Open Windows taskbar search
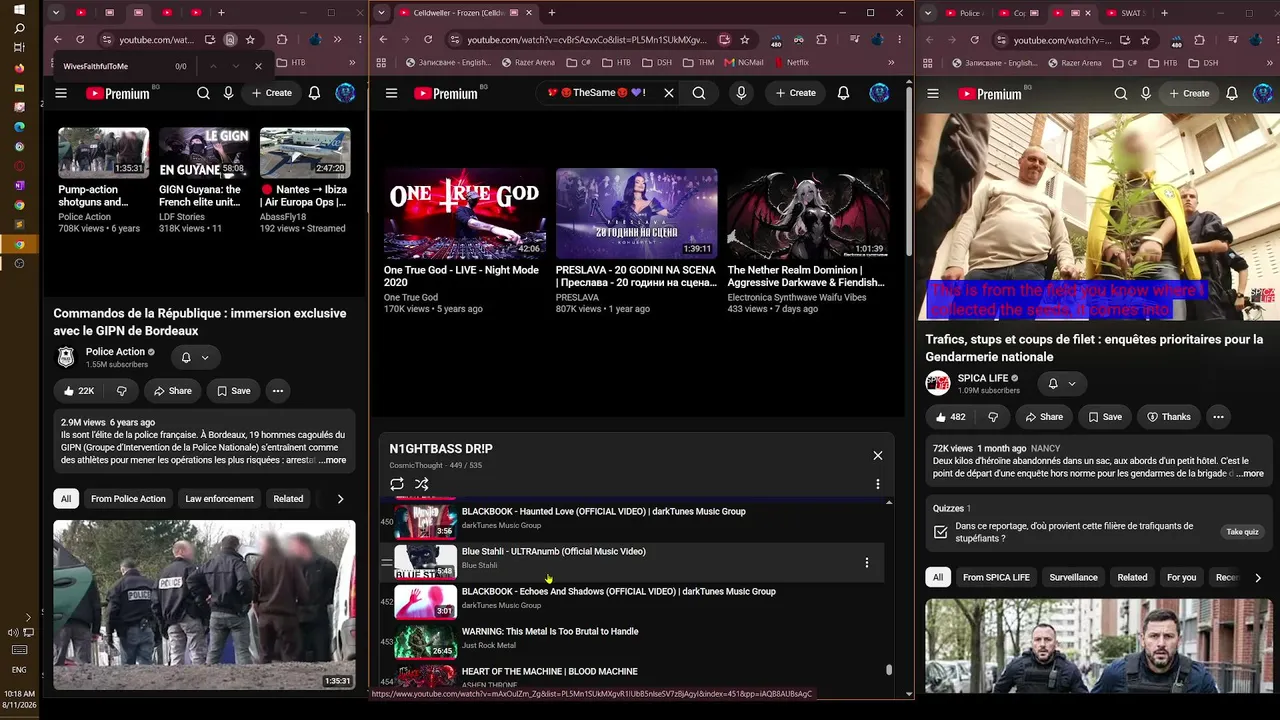 tap(19, 29)
